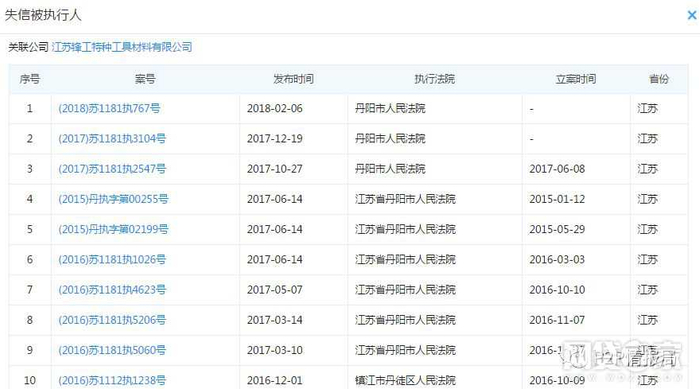
Task: Close the 失信被执行人 dialog
Action: (692, 15)
